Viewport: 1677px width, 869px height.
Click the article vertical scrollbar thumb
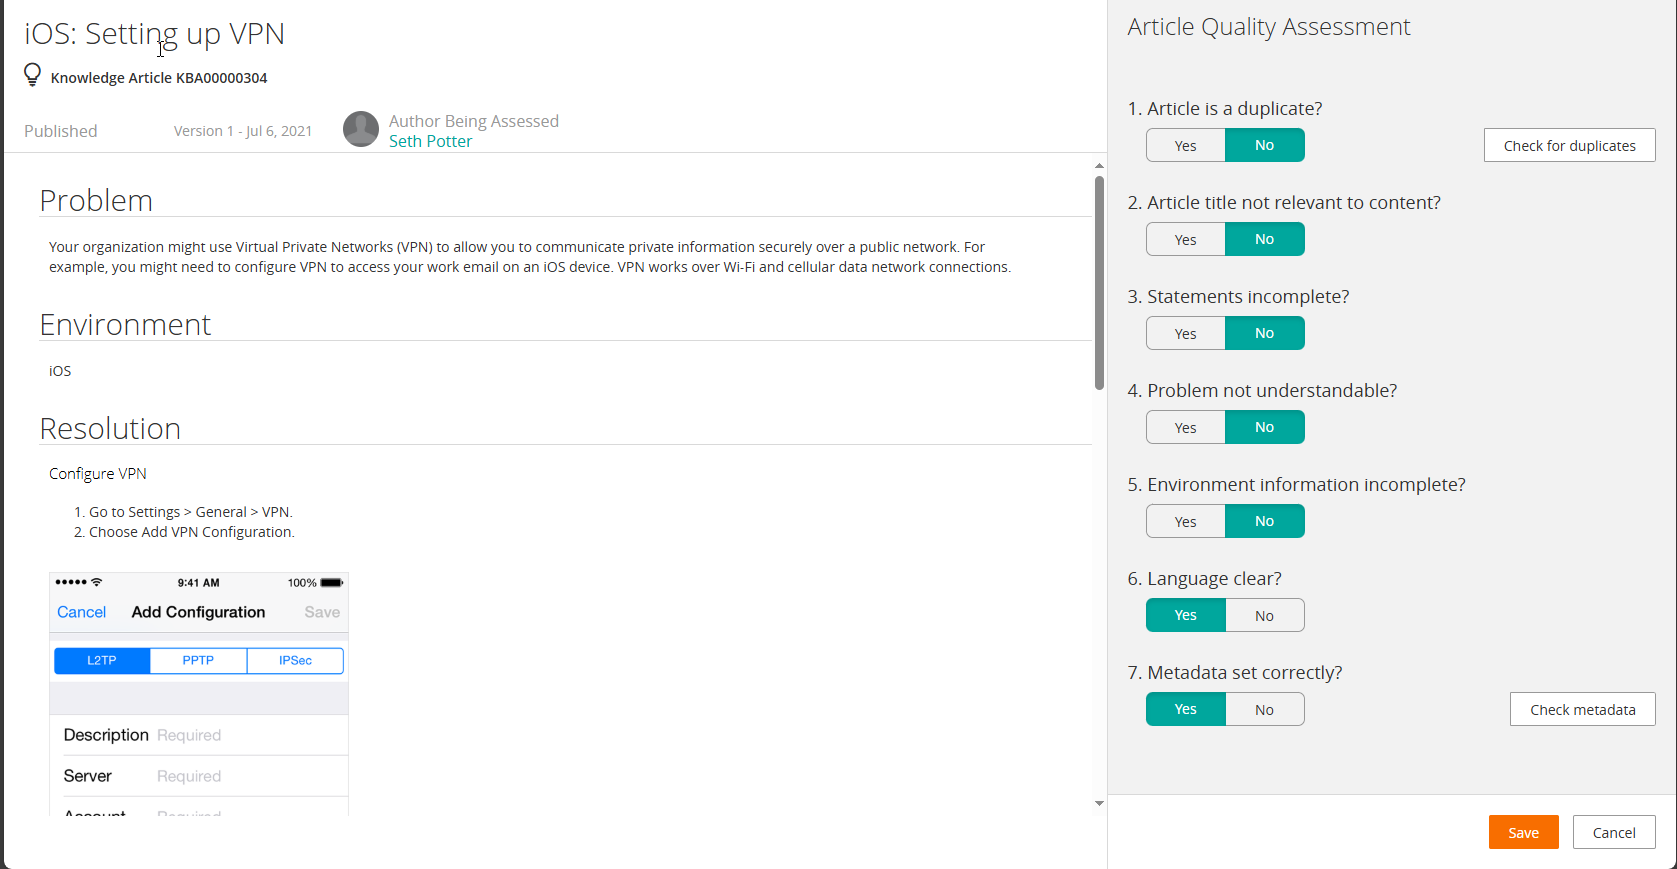[x=1099, y=282]
